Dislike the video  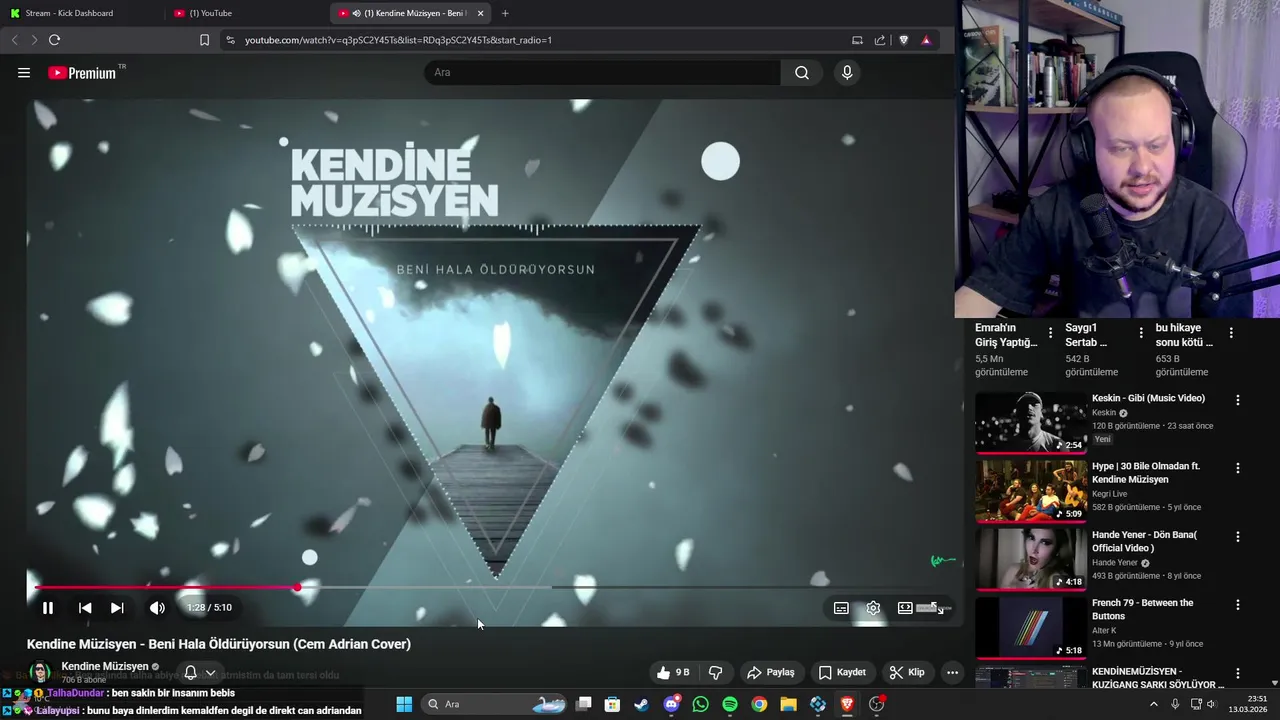715,673
